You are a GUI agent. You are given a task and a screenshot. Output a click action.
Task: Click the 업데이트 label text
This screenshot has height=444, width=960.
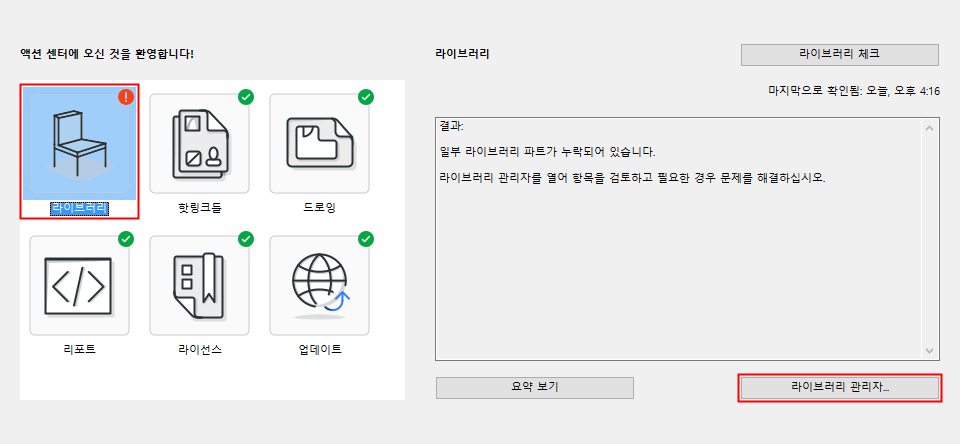pos(320,350)
